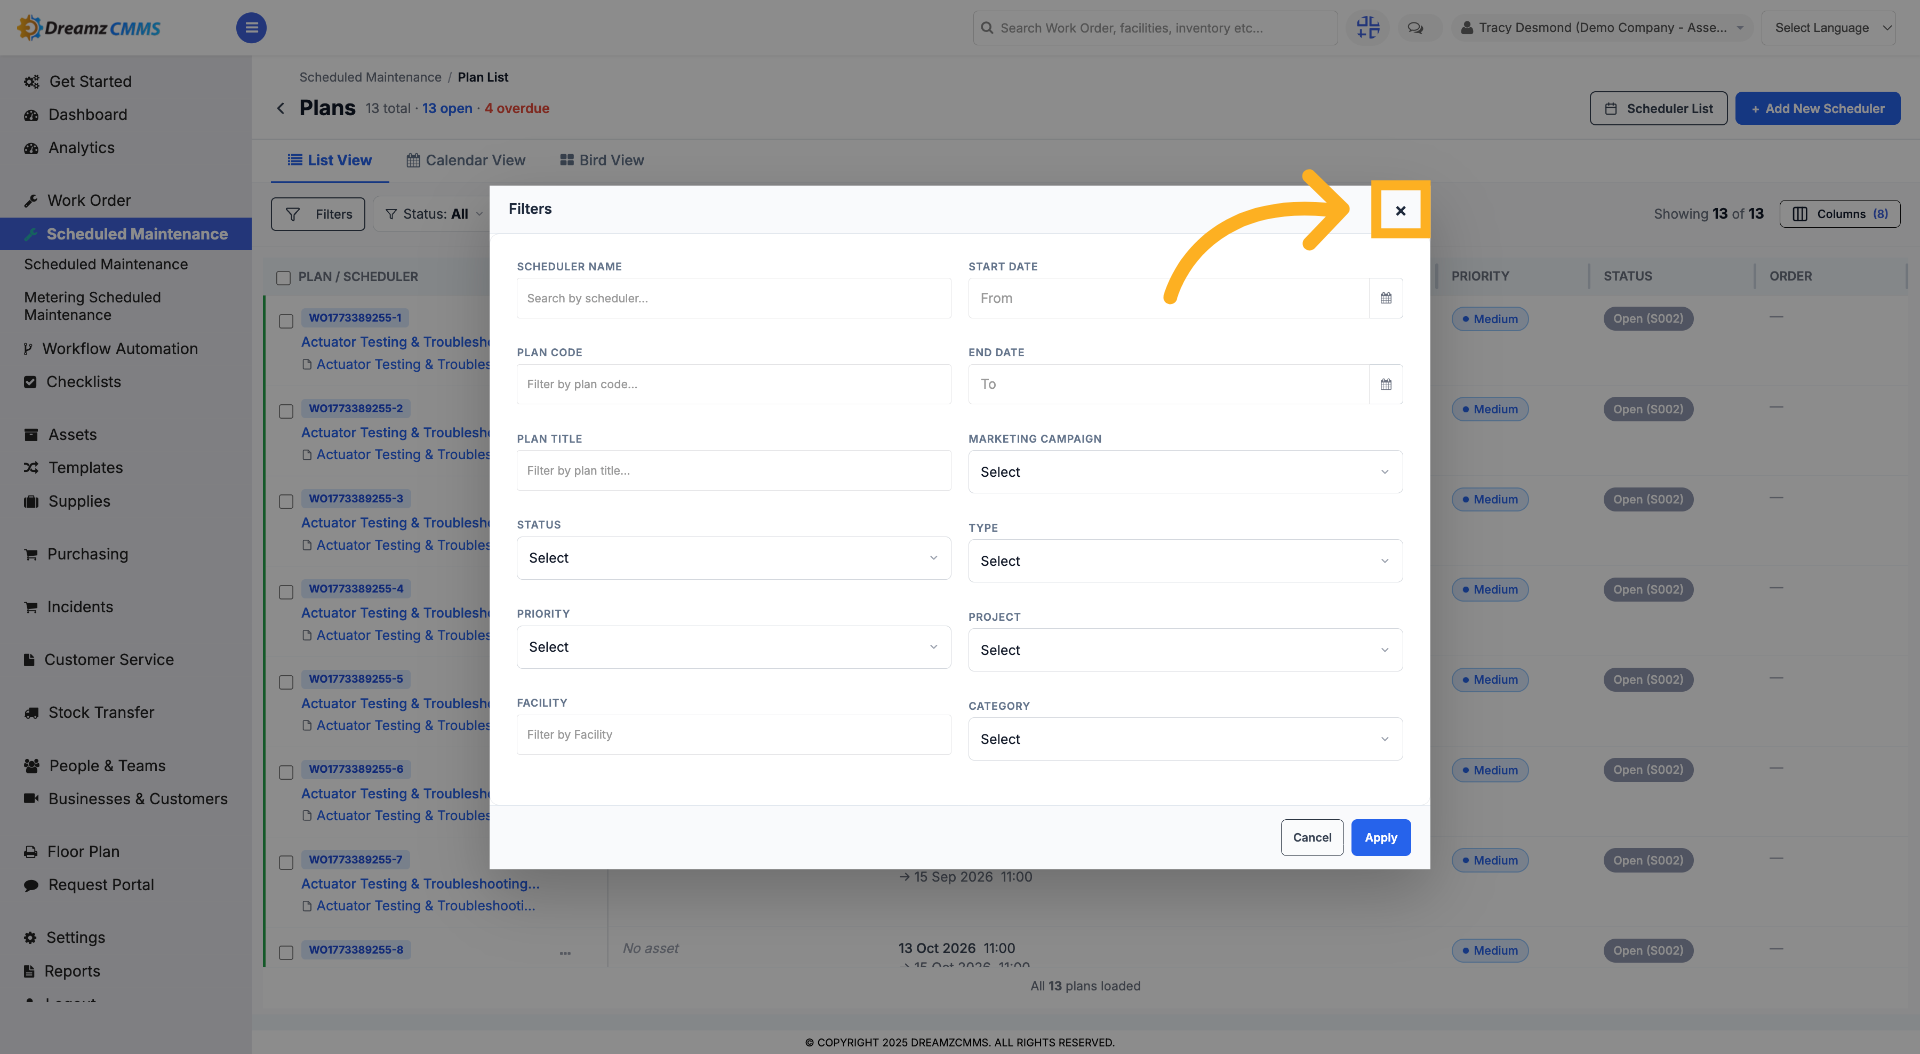Switch to Calendar View tab
Image resolution: width=1920 pixels, height=1054 pixels.
coord(466,160)
